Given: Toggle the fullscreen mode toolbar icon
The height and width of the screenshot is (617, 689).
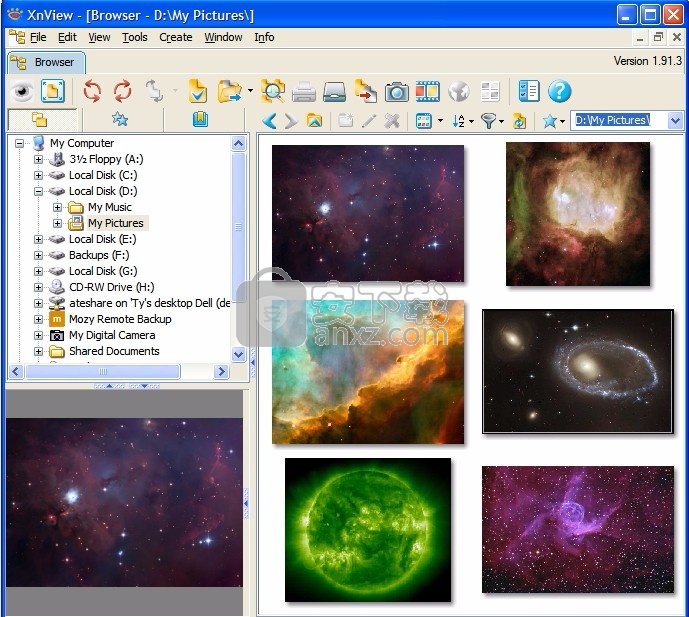Looking at the screenshot, I should [x=53, y=91].
